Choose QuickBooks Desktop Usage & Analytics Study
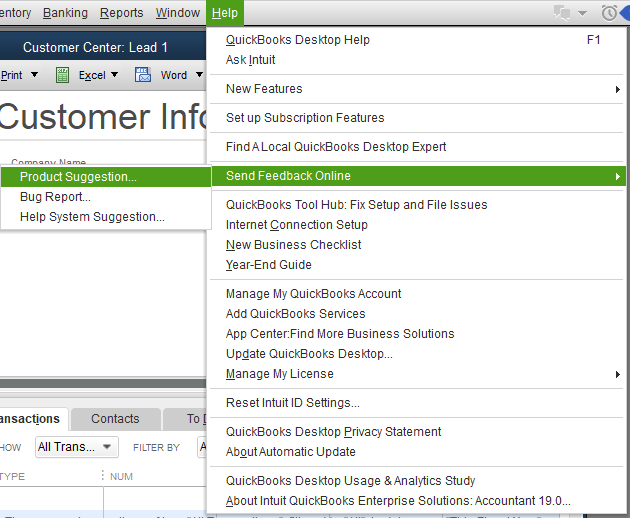Screen dimensions: 630x518 coord(416,481)
